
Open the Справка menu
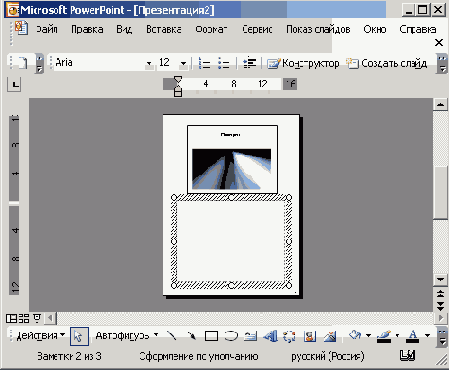point(418,29)
